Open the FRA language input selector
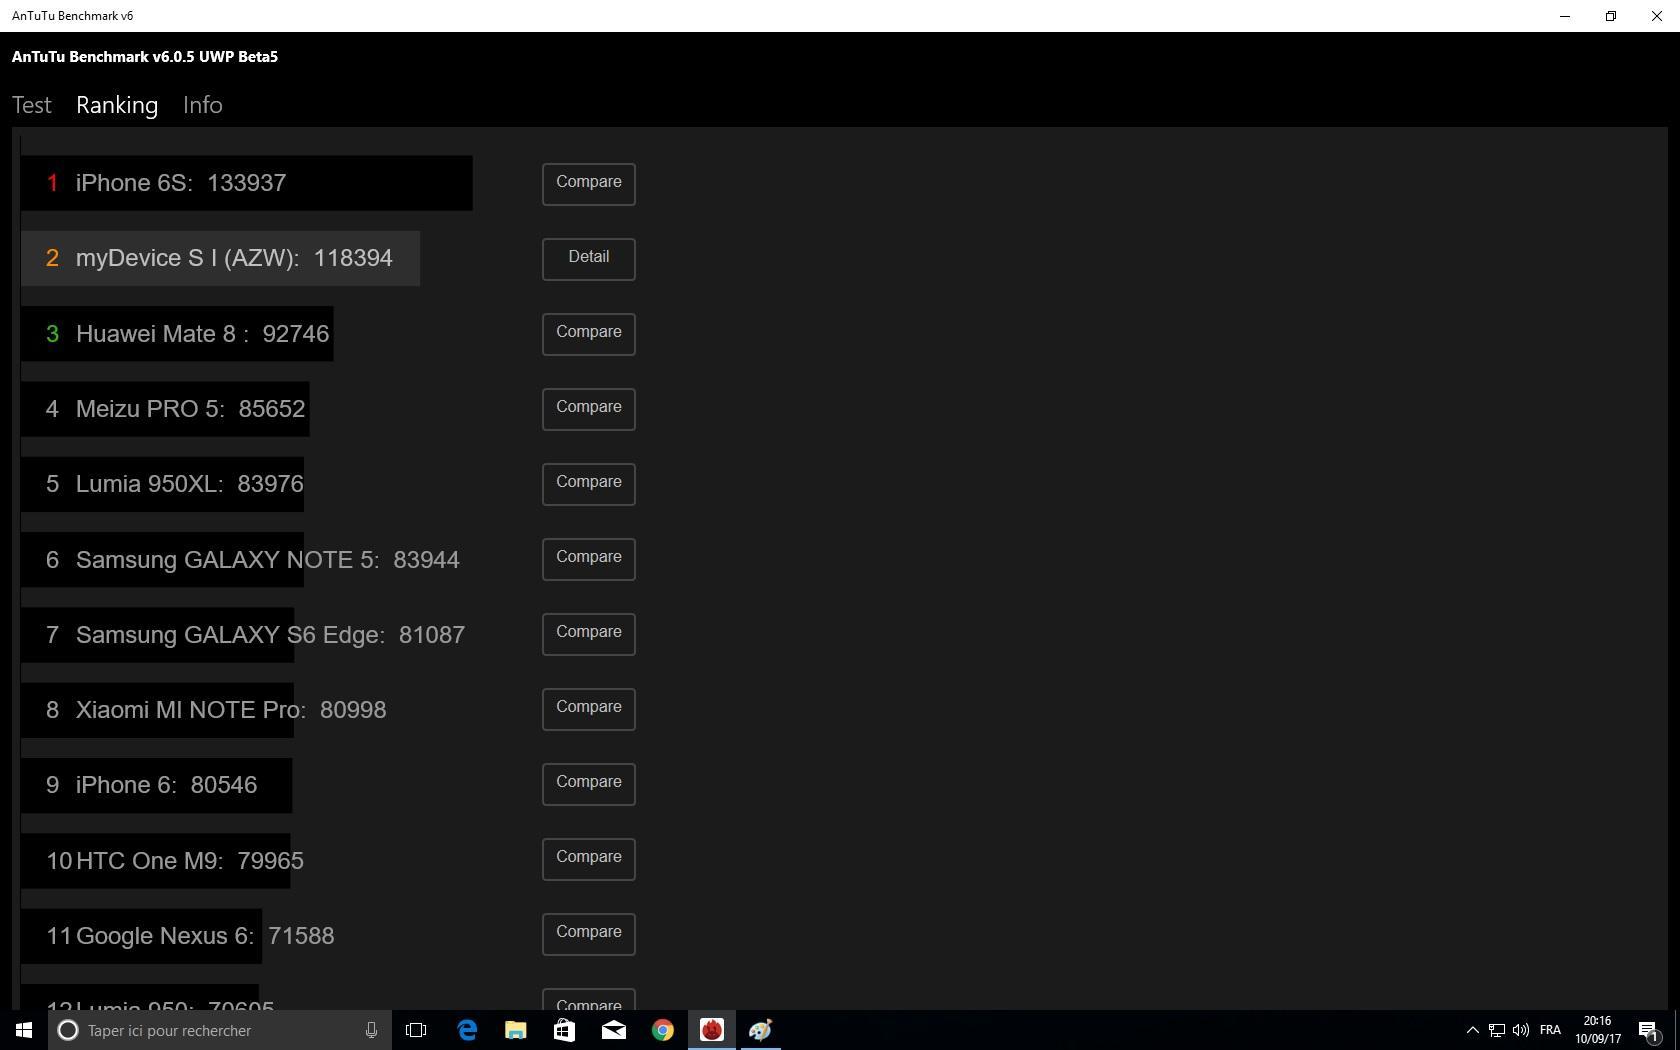 click(x=1550, y=1030)
